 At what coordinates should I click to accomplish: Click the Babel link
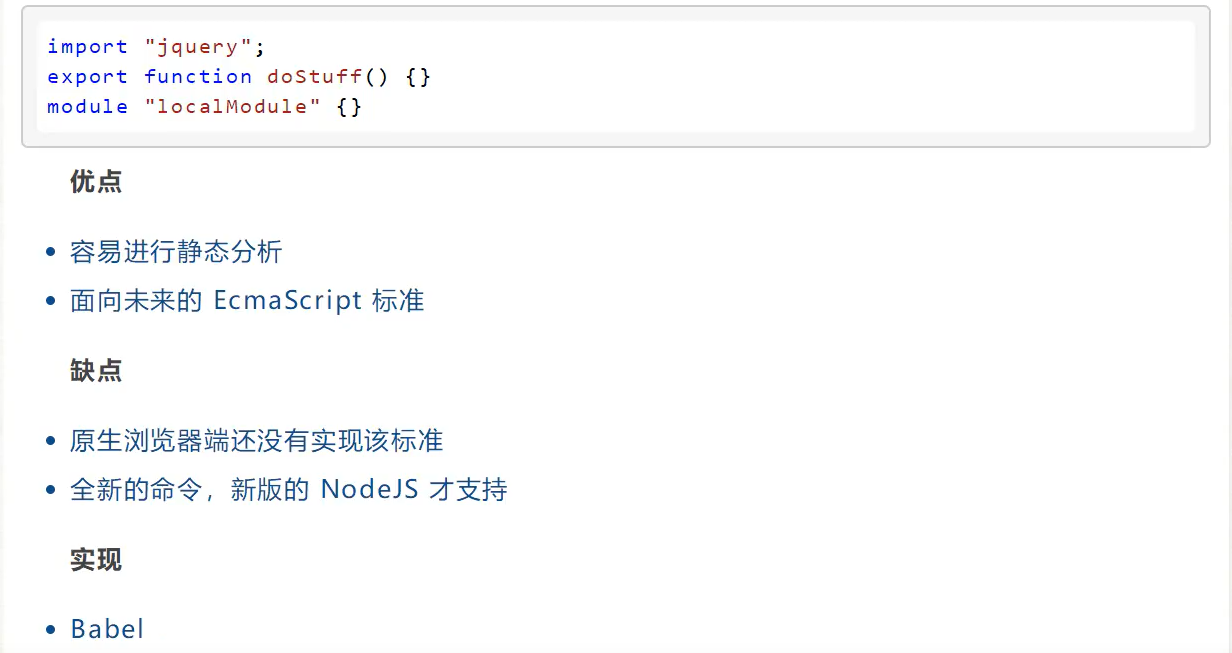click(x=107, y=629)
